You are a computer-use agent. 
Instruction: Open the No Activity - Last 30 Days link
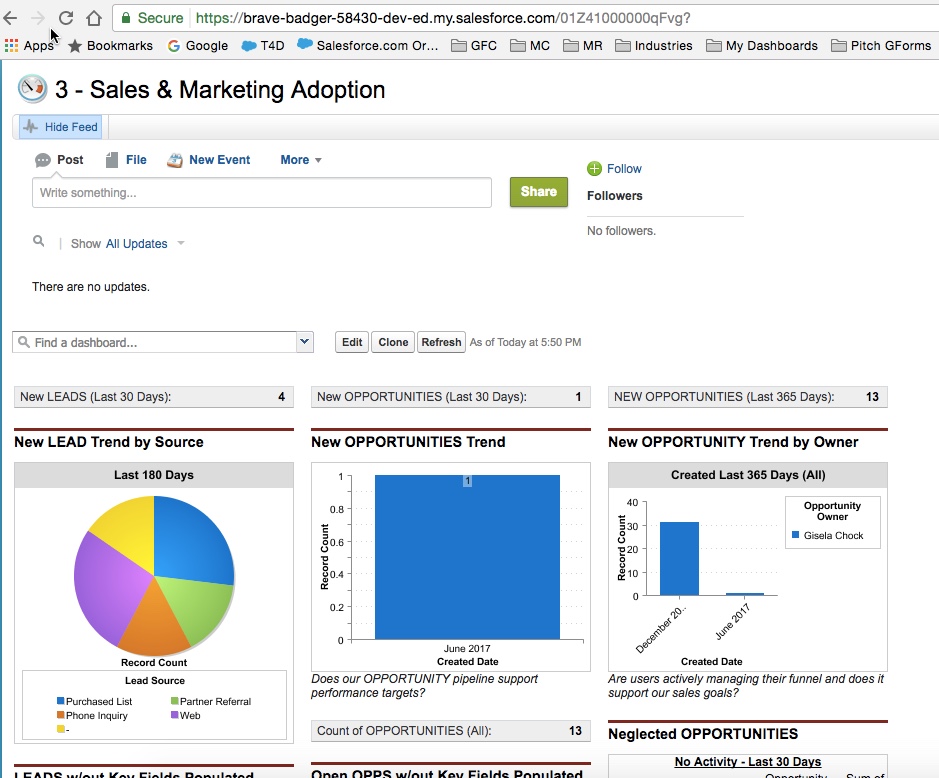point(747,762)
